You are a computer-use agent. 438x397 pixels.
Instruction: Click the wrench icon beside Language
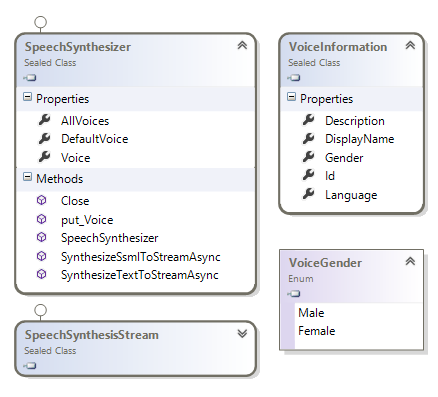pyautogui.click(x=308, y=193)
